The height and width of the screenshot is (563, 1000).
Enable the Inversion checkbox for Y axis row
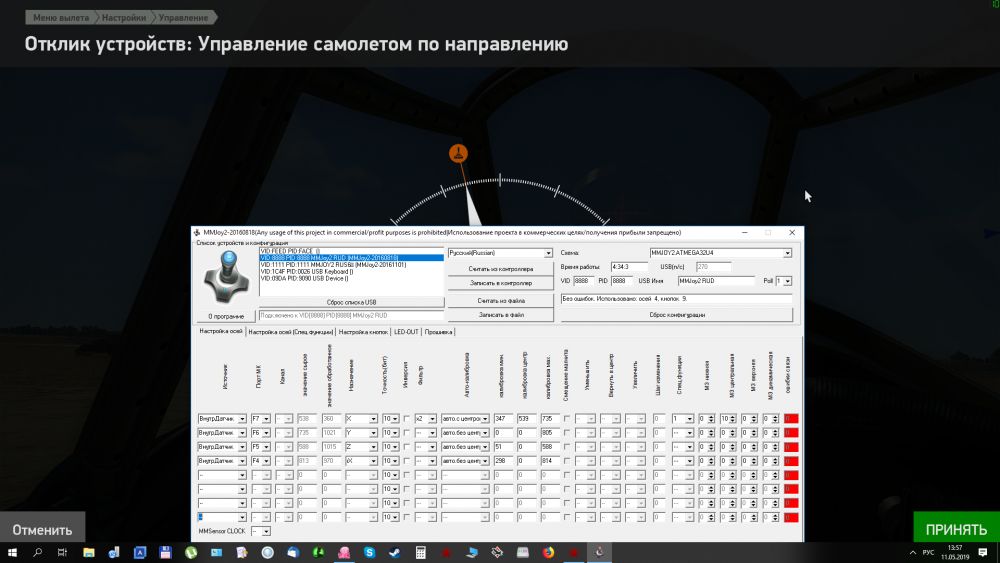pyautogui.click(x=406, y=432)
